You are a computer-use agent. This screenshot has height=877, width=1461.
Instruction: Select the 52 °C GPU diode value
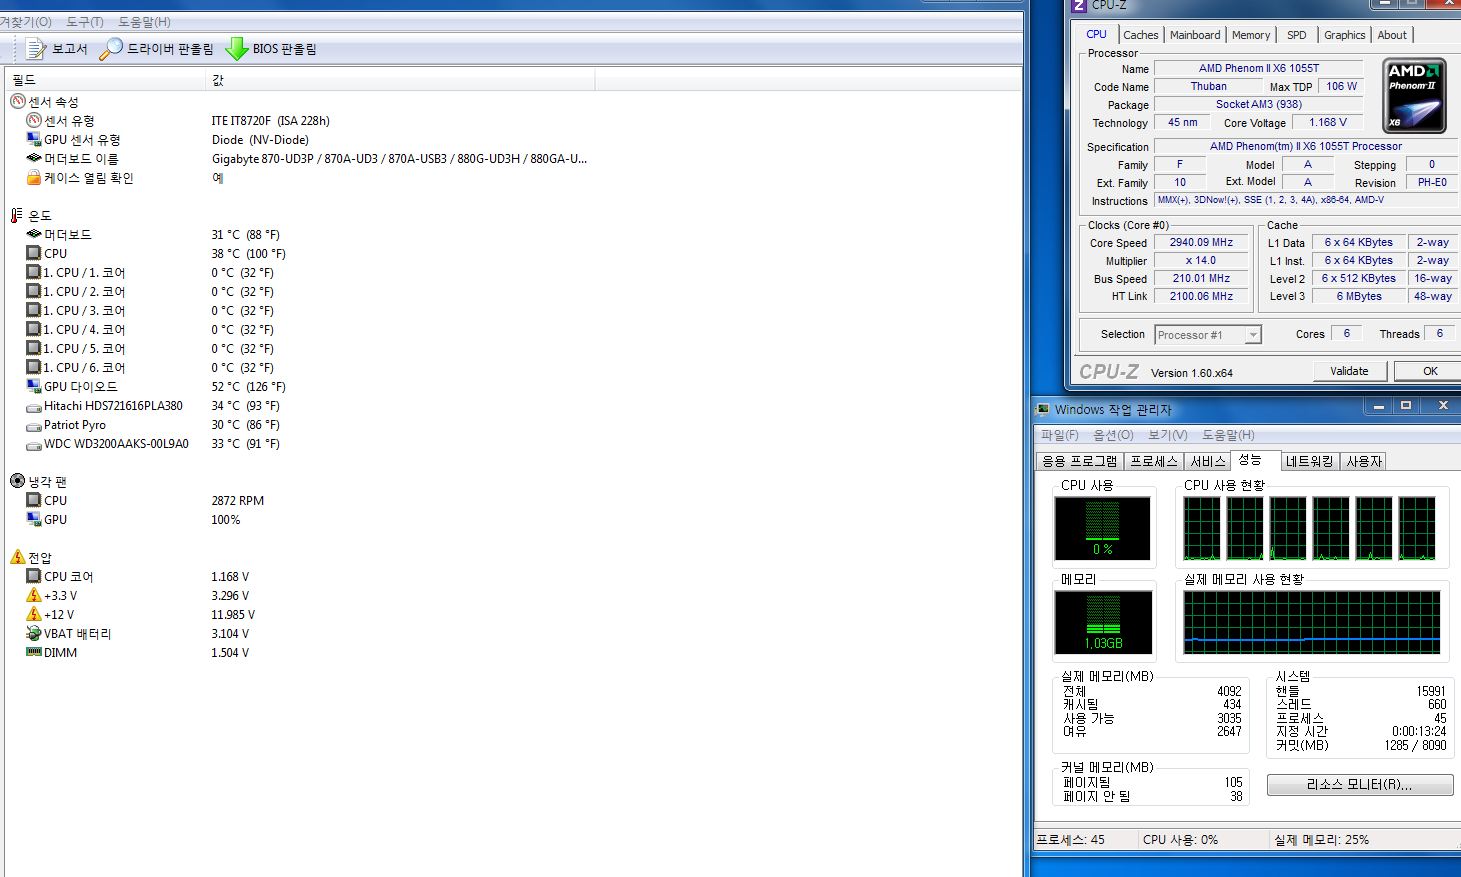click(248, 387)
